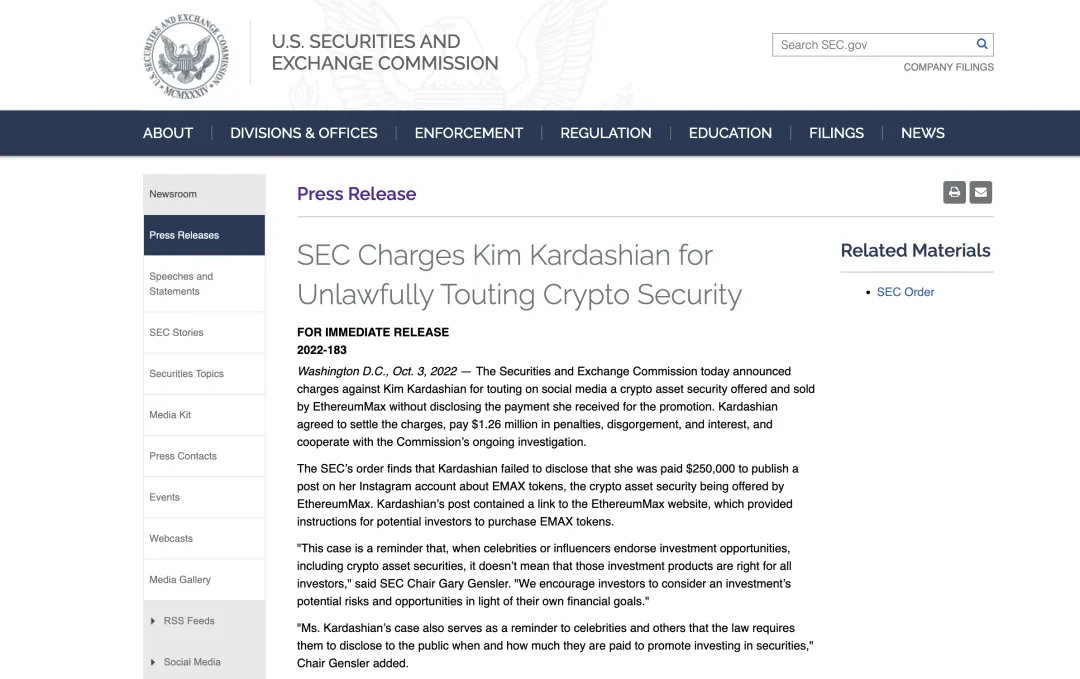Open the Enforcement menu

click(x=468, y=133)
